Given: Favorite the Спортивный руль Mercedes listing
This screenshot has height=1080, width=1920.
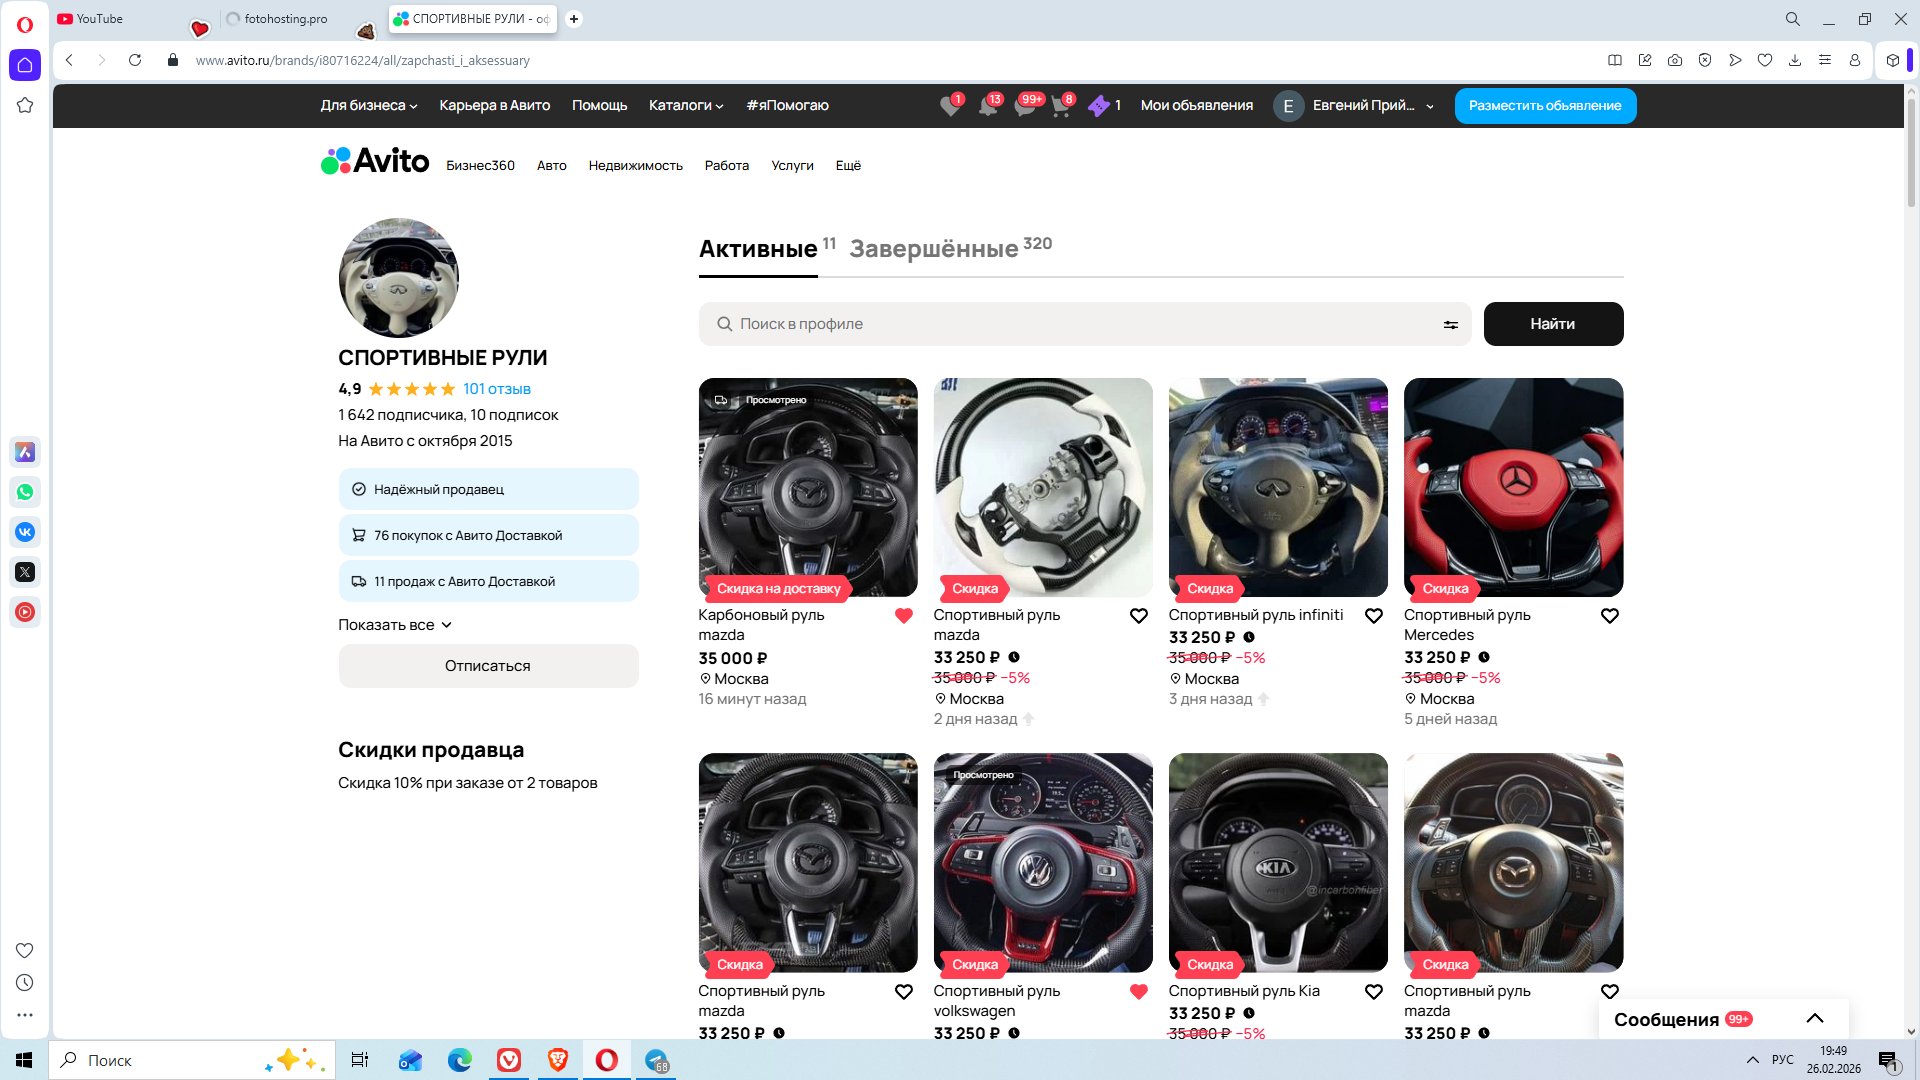Looking at the screenshot, I should (1609, 616).
